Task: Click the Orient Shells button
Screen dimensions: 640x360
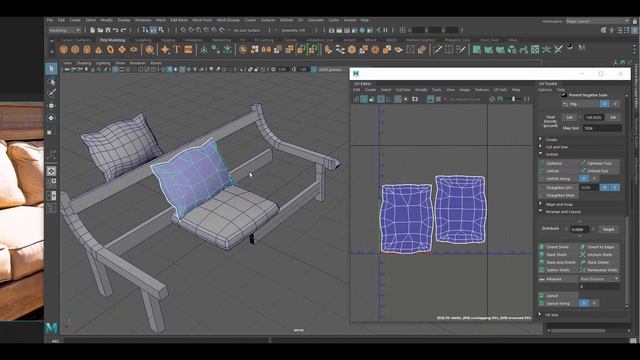Action: point(558,247)
